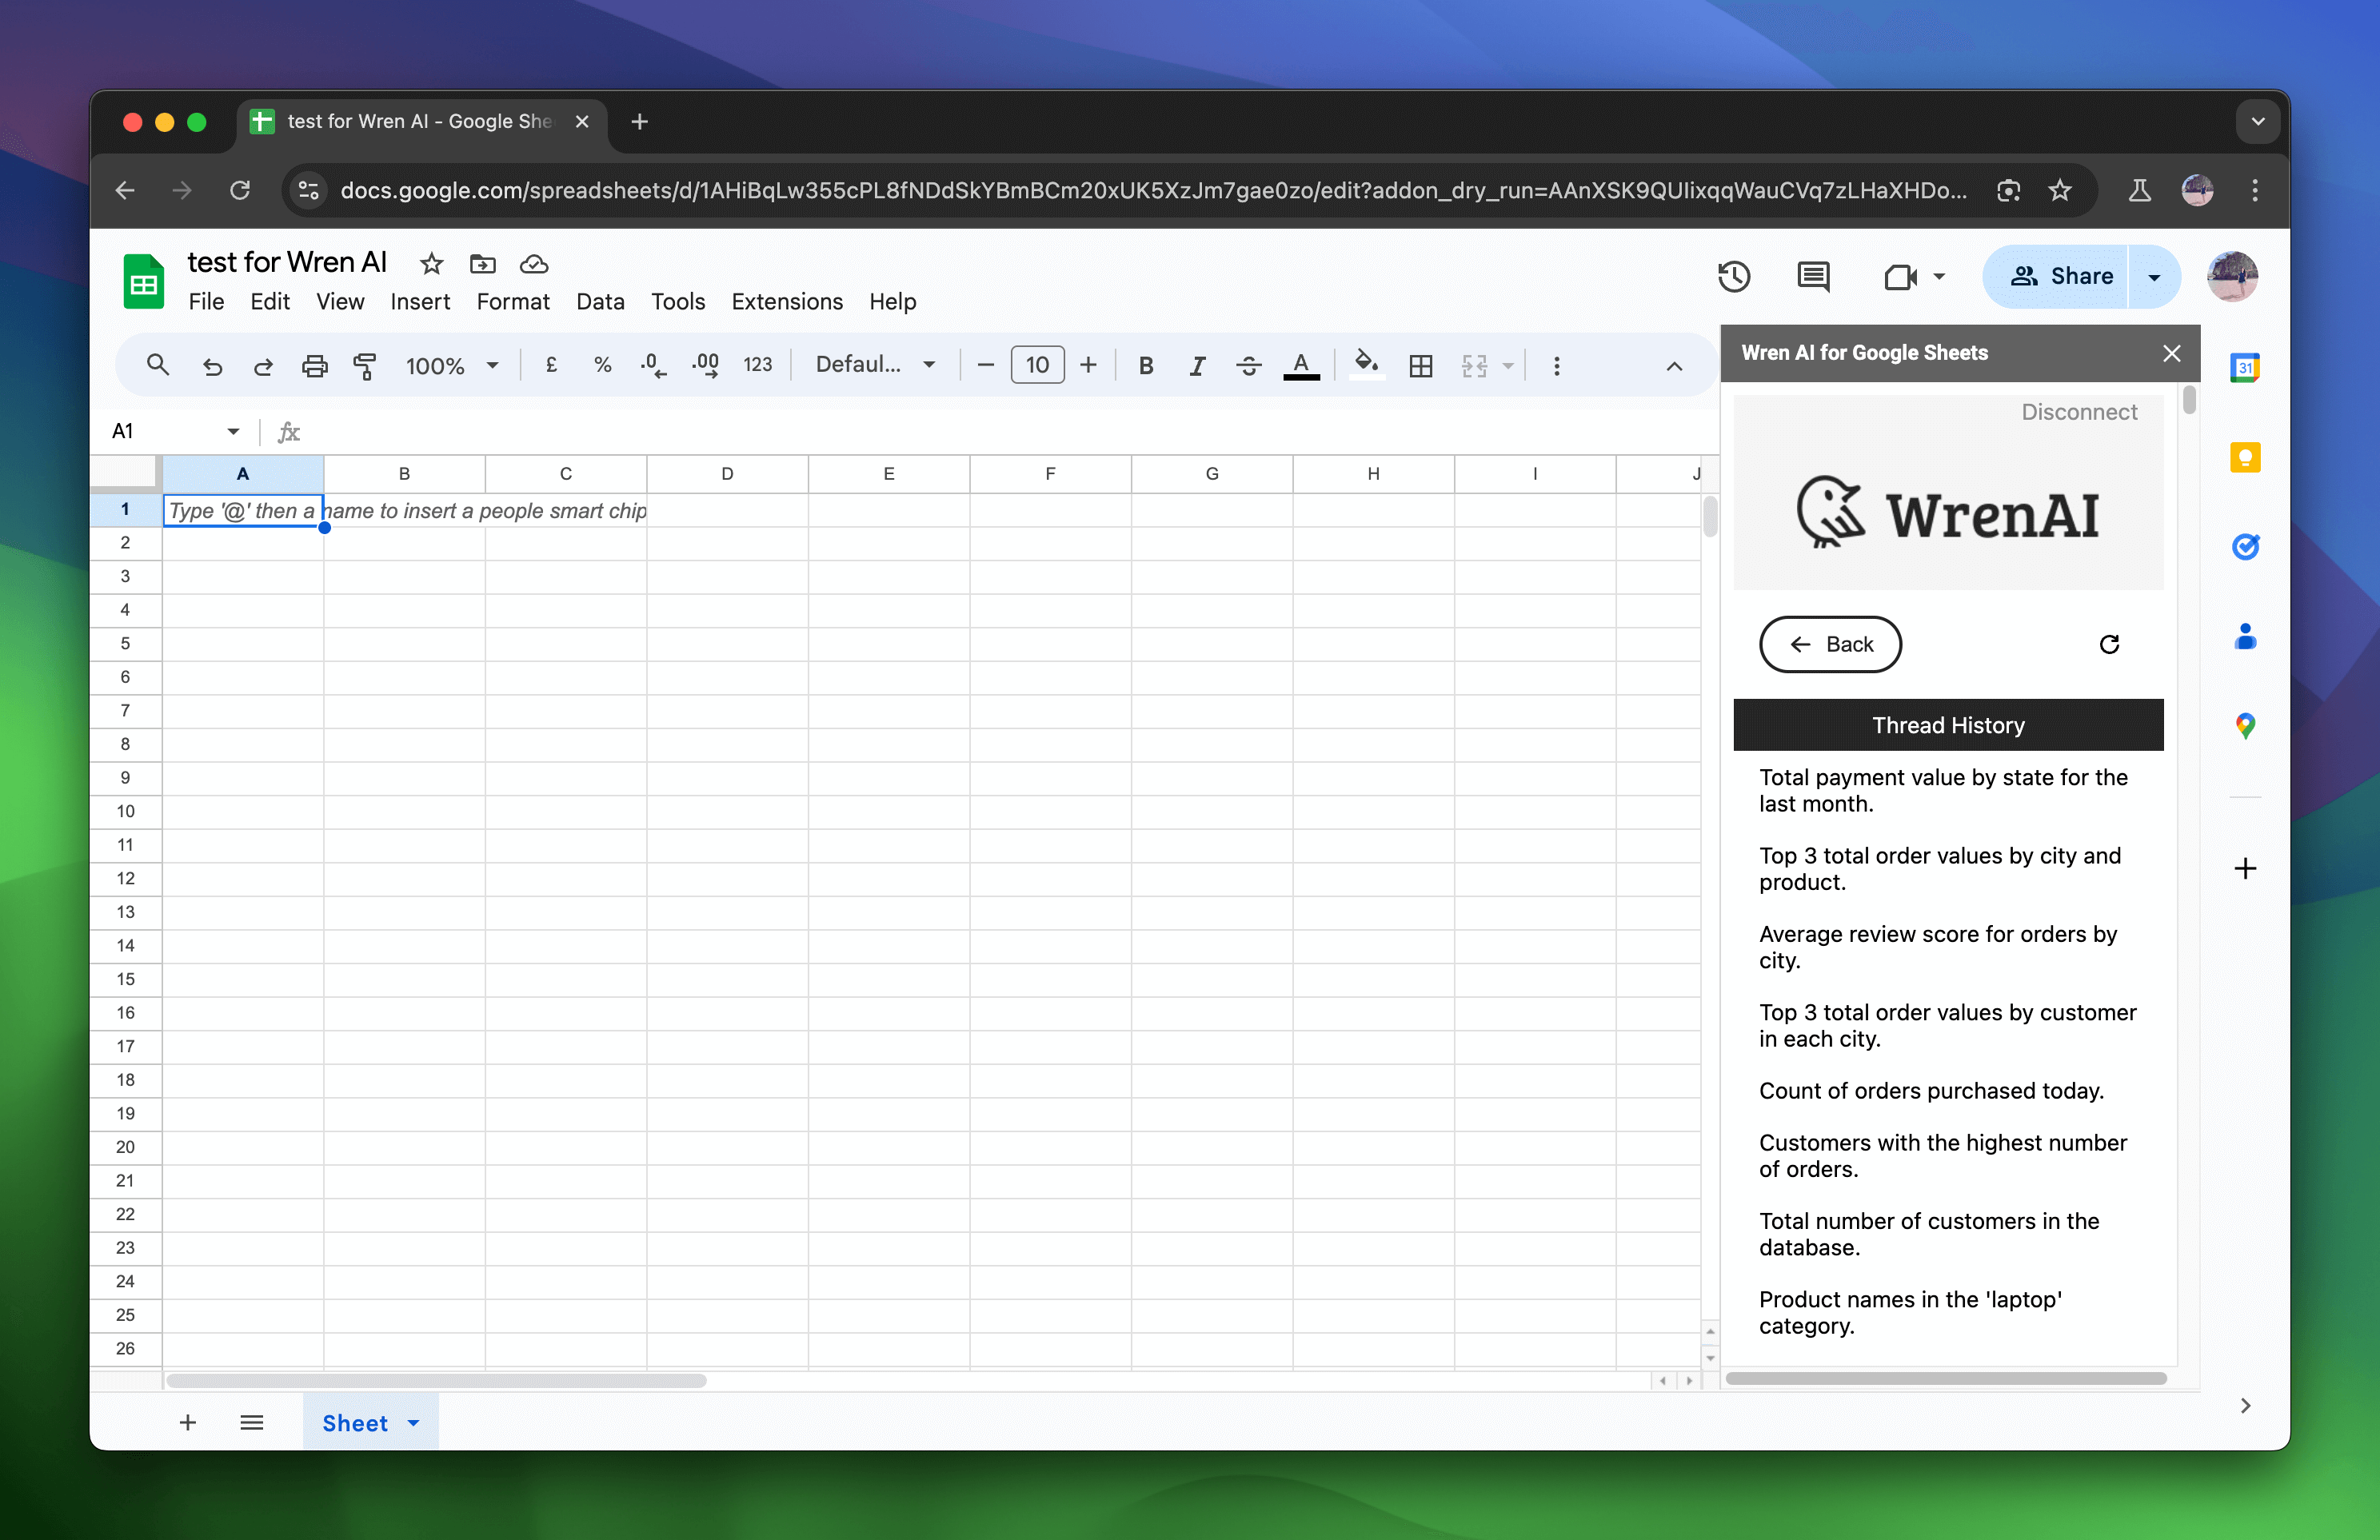The width and height of the screenshot is (2380, 1540).
Task: Expand the Share options dropdown arrow
Action: click(x=2154, y=277)
